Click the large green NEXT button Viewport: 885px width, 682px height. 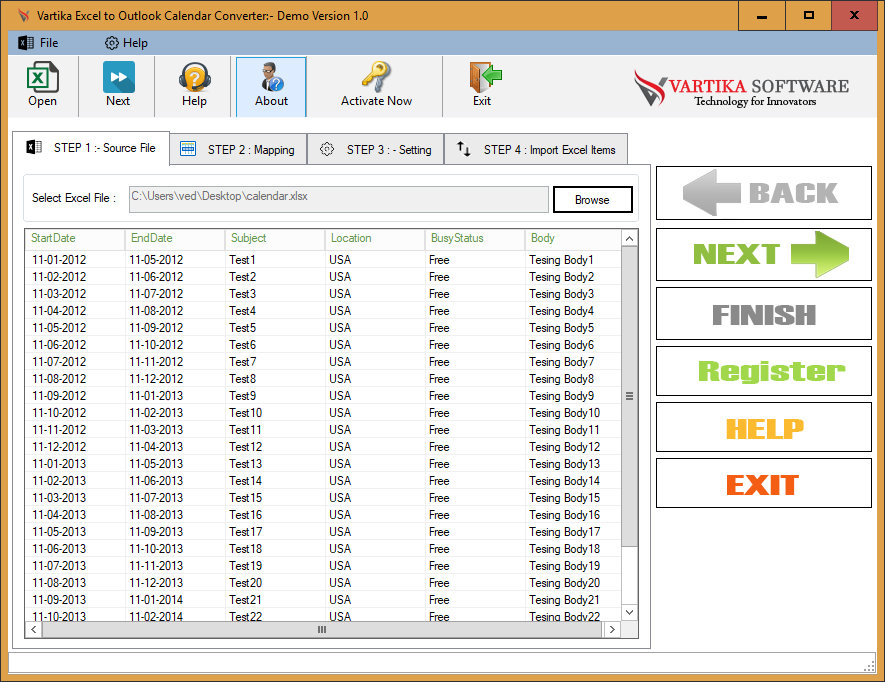764,255
